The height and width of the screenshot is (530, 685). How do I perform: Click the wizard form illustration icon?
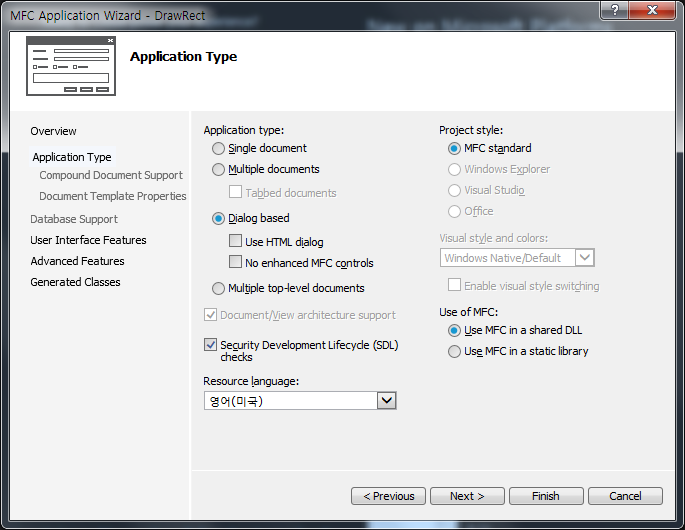(71, 66)
